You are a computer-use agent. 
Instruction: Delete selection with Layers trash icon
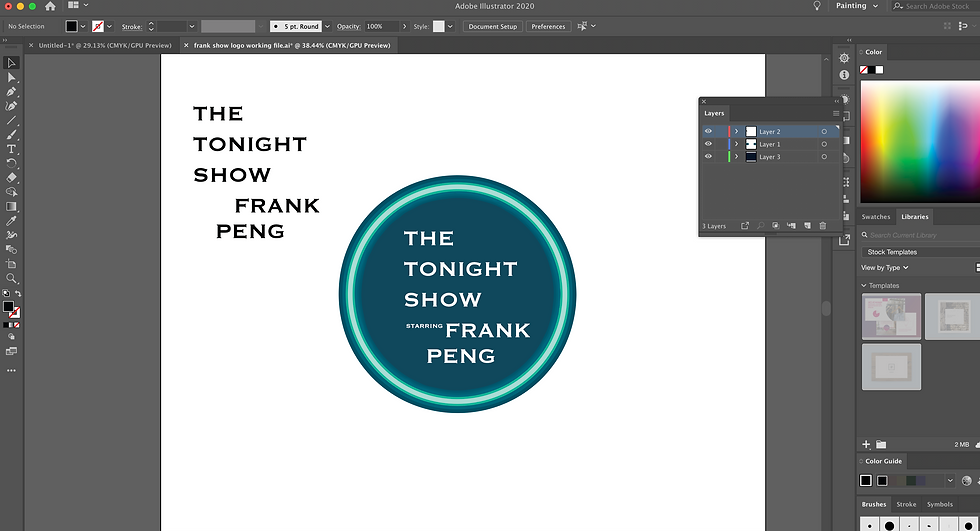tap(822, 226)
